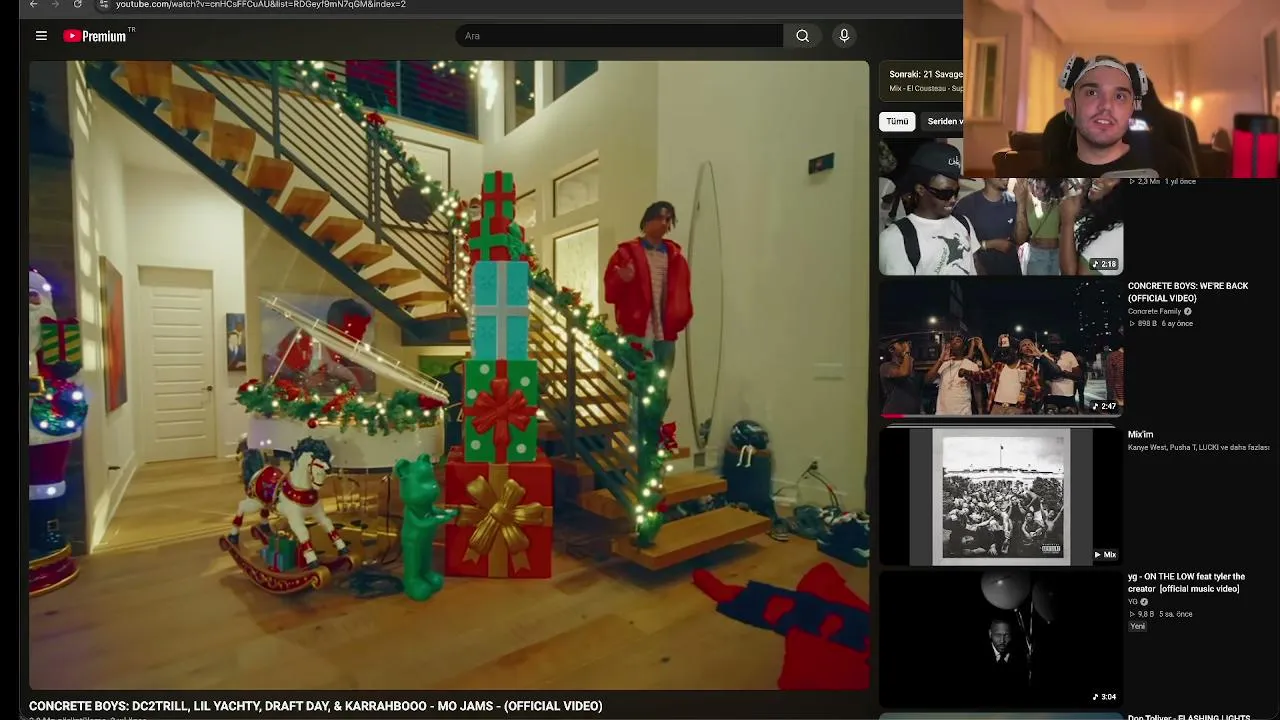Open the 'Don Toliver - FLASHING LIGHTS' title
The image size is (1280, 720).
pyautogui.click(x=1189, y=717)
